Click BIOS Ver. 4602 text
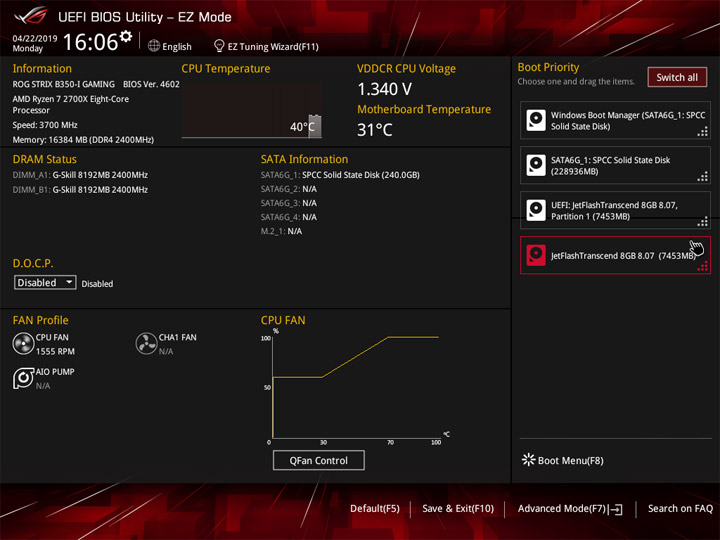Screen dimensions: 720x540 click(151, 84)
